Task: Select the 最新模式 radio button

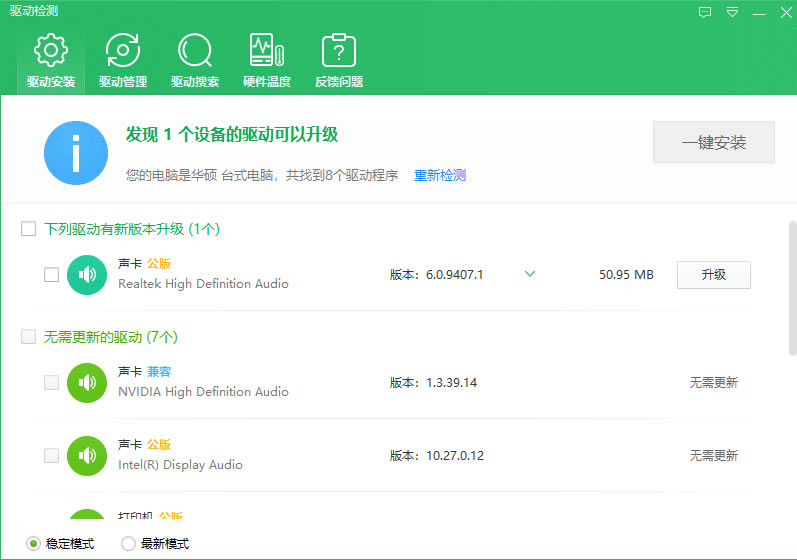Action: point(128,544)
